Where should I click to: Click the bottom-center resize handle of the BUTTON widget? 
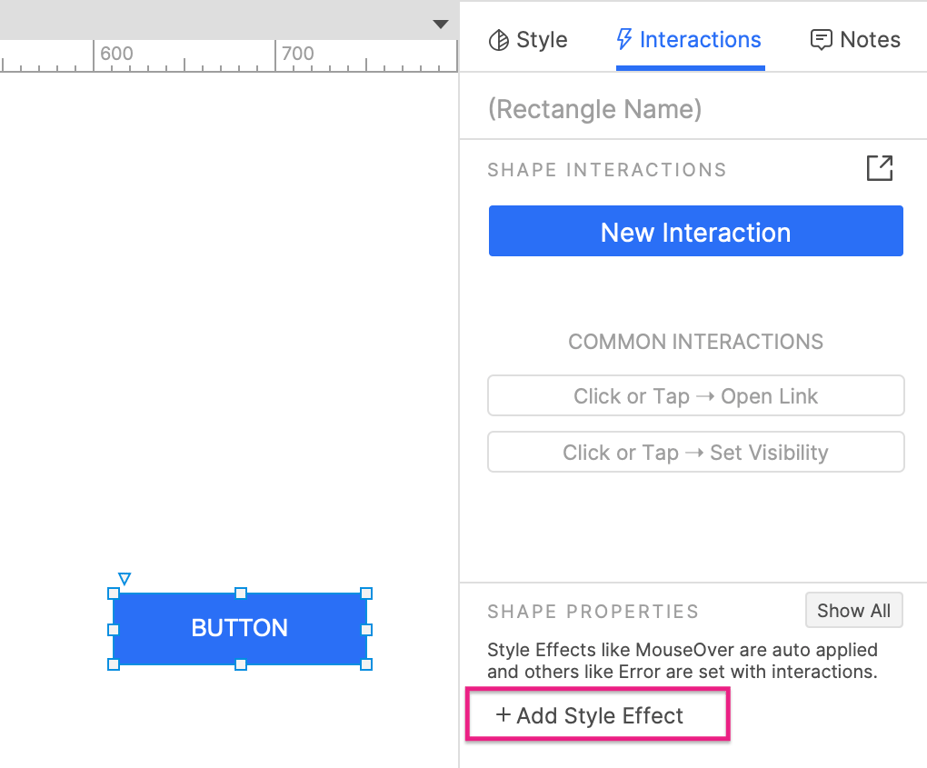[x=240, y=664]
